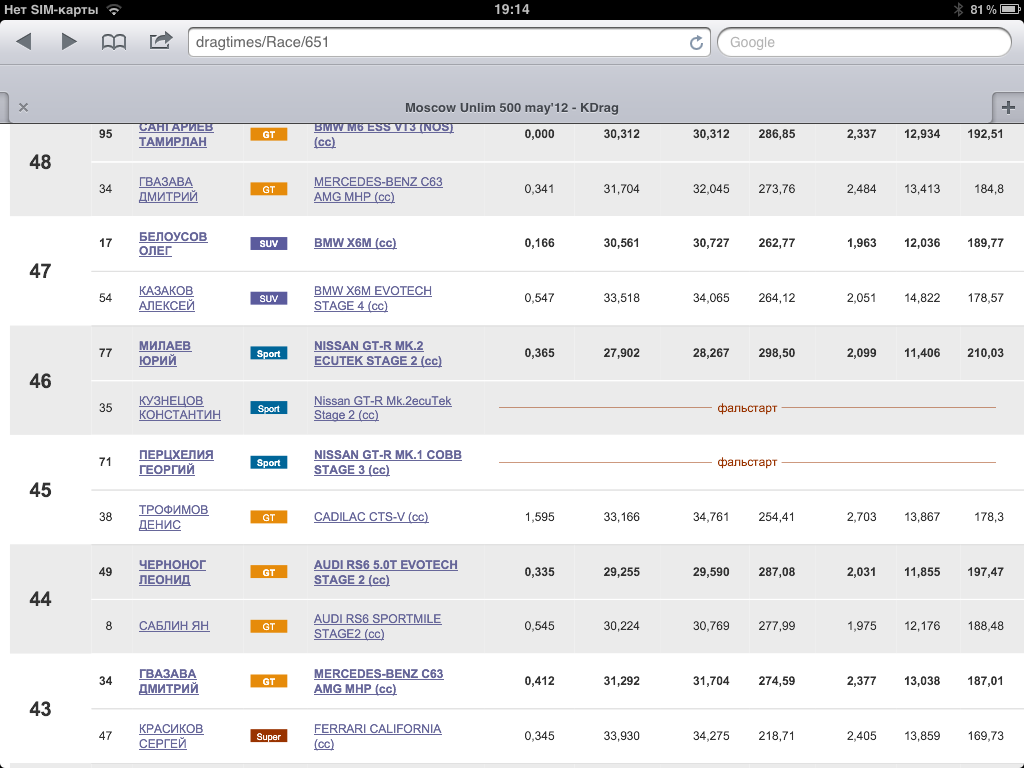Click the SUV badge beside КАЗАКОВ АЛЕКСЕЙ
Image resolution: width=1024 pixels, height=768 pixels.
coord(268,298)
